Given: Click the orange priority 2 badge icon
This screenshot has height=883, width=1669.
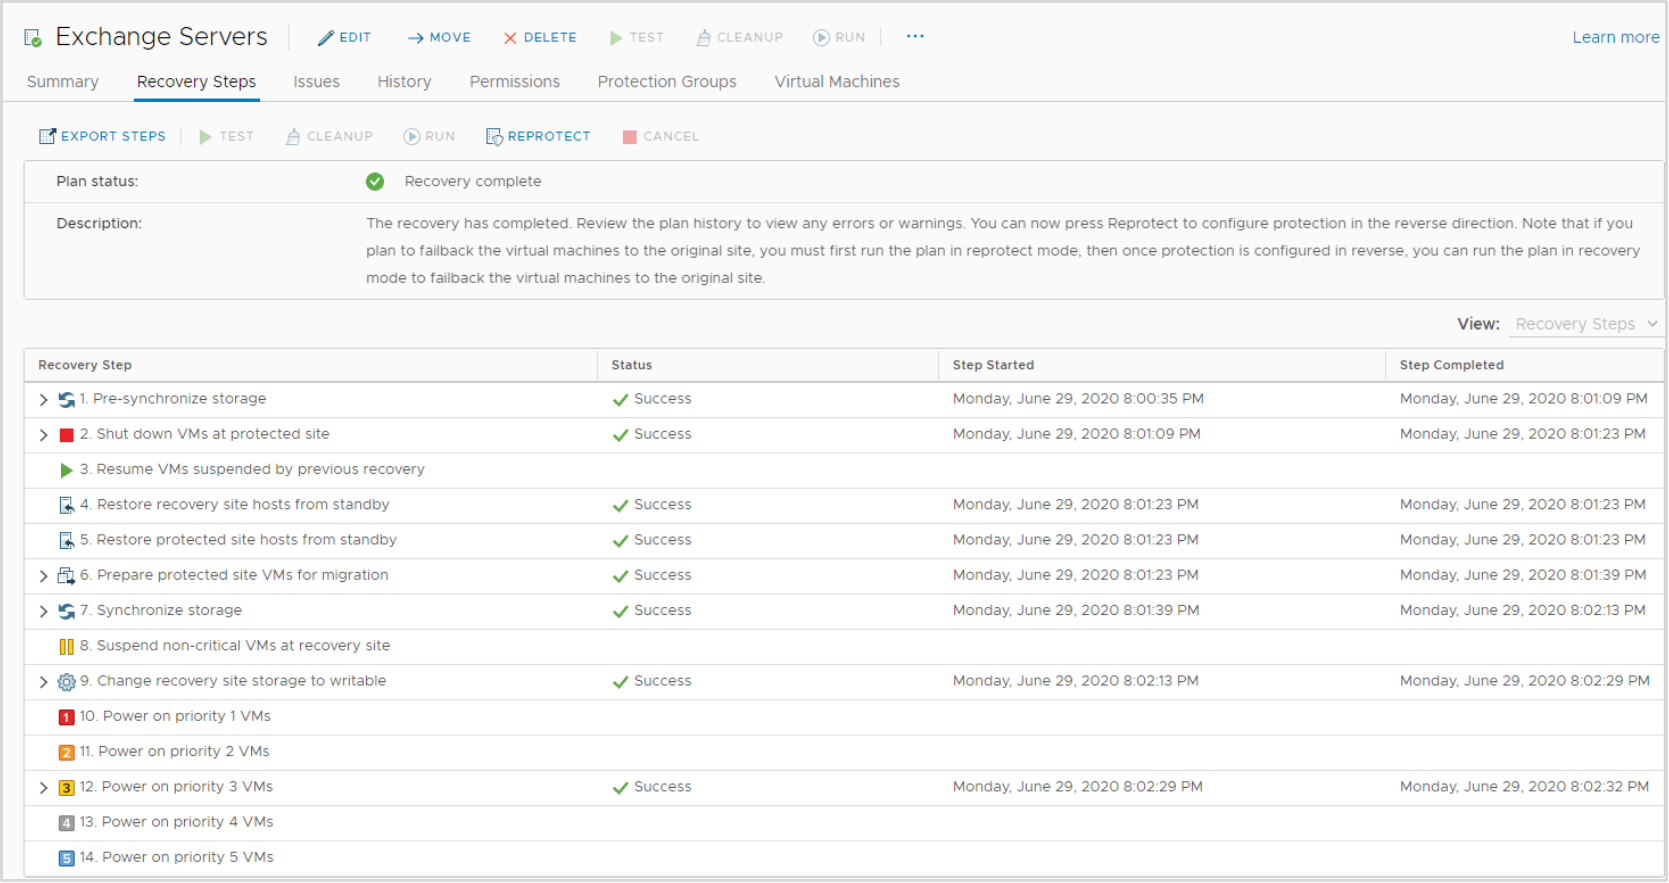Looking at the screenshot, I should [x=66, y=753].
